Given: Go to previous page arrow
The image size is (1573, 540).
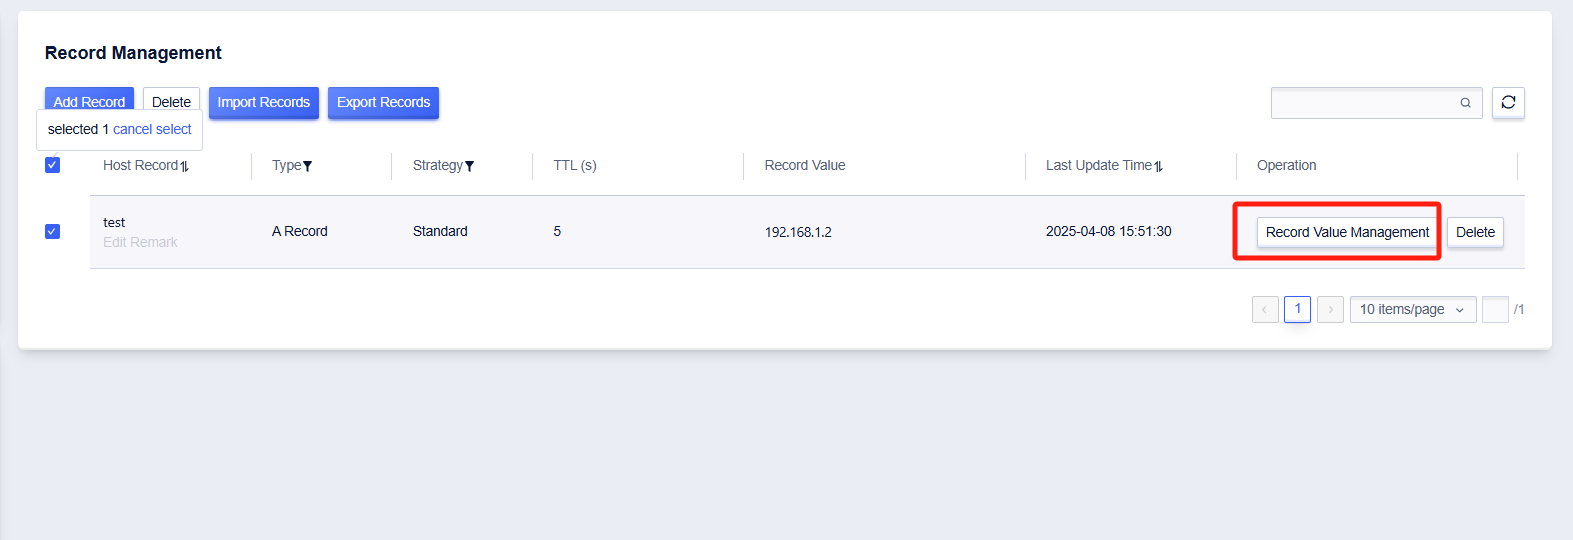Looking at the screenshot, I should 1265,310.
